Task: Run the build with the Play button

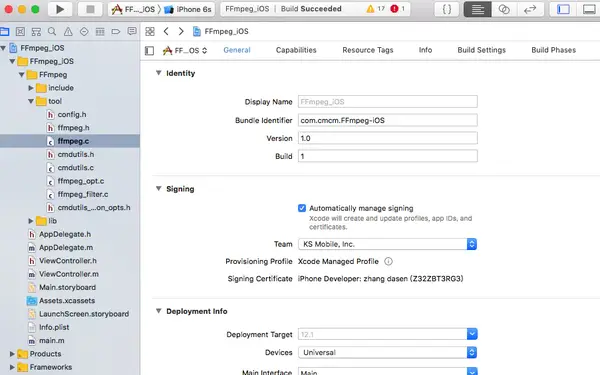Action: [60, 9]
